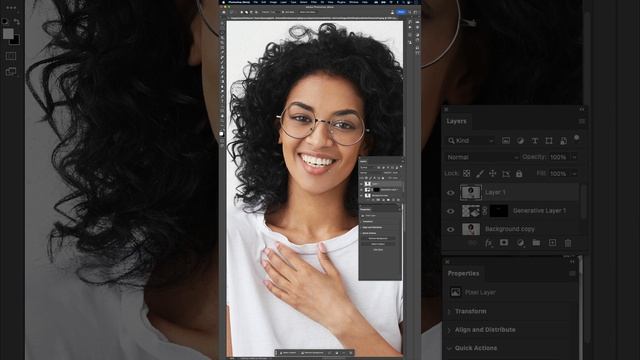Select the 'Generative Layer 1' layer name
Image resolution: width=640 pixels, height=360 pixels.
pos(539,211)
